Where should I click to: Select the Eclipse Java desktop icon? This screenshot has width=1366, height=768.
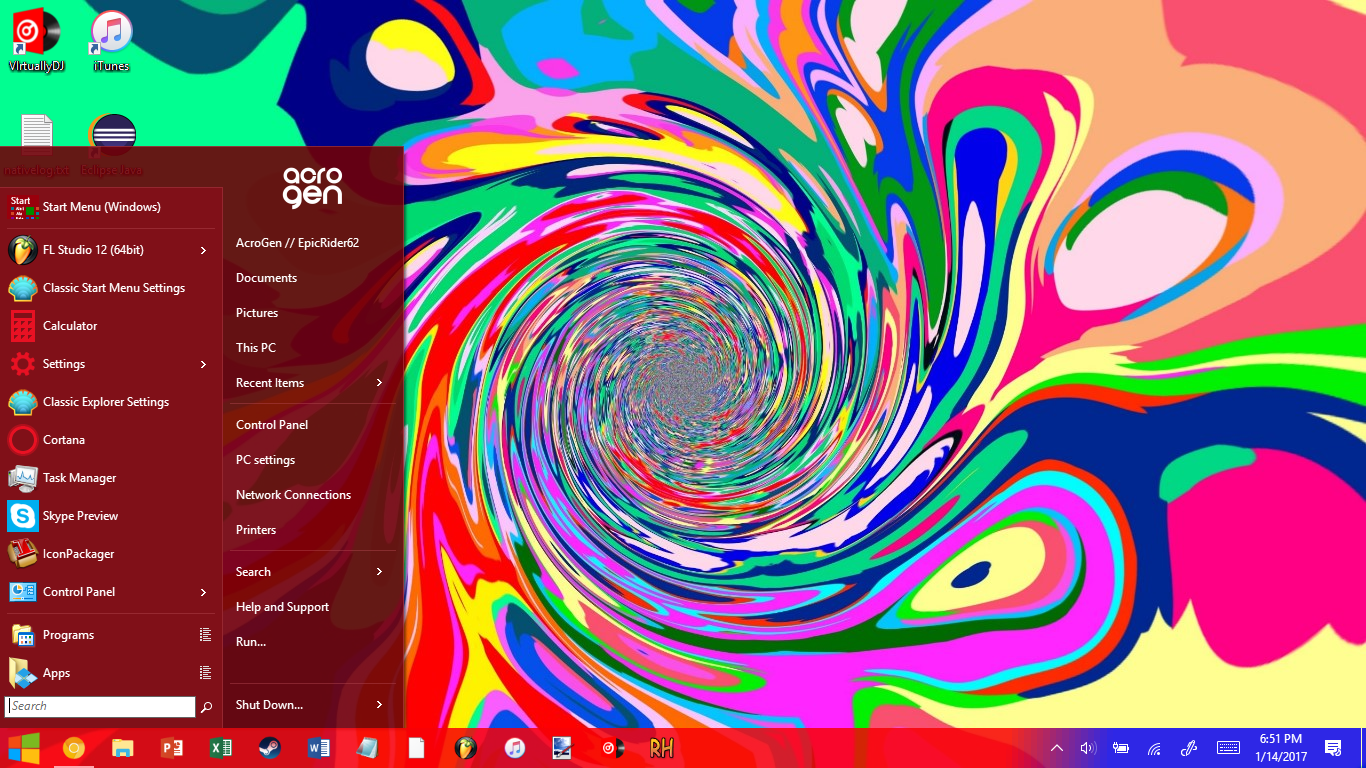pyautogui.click(x=112, y=133)
